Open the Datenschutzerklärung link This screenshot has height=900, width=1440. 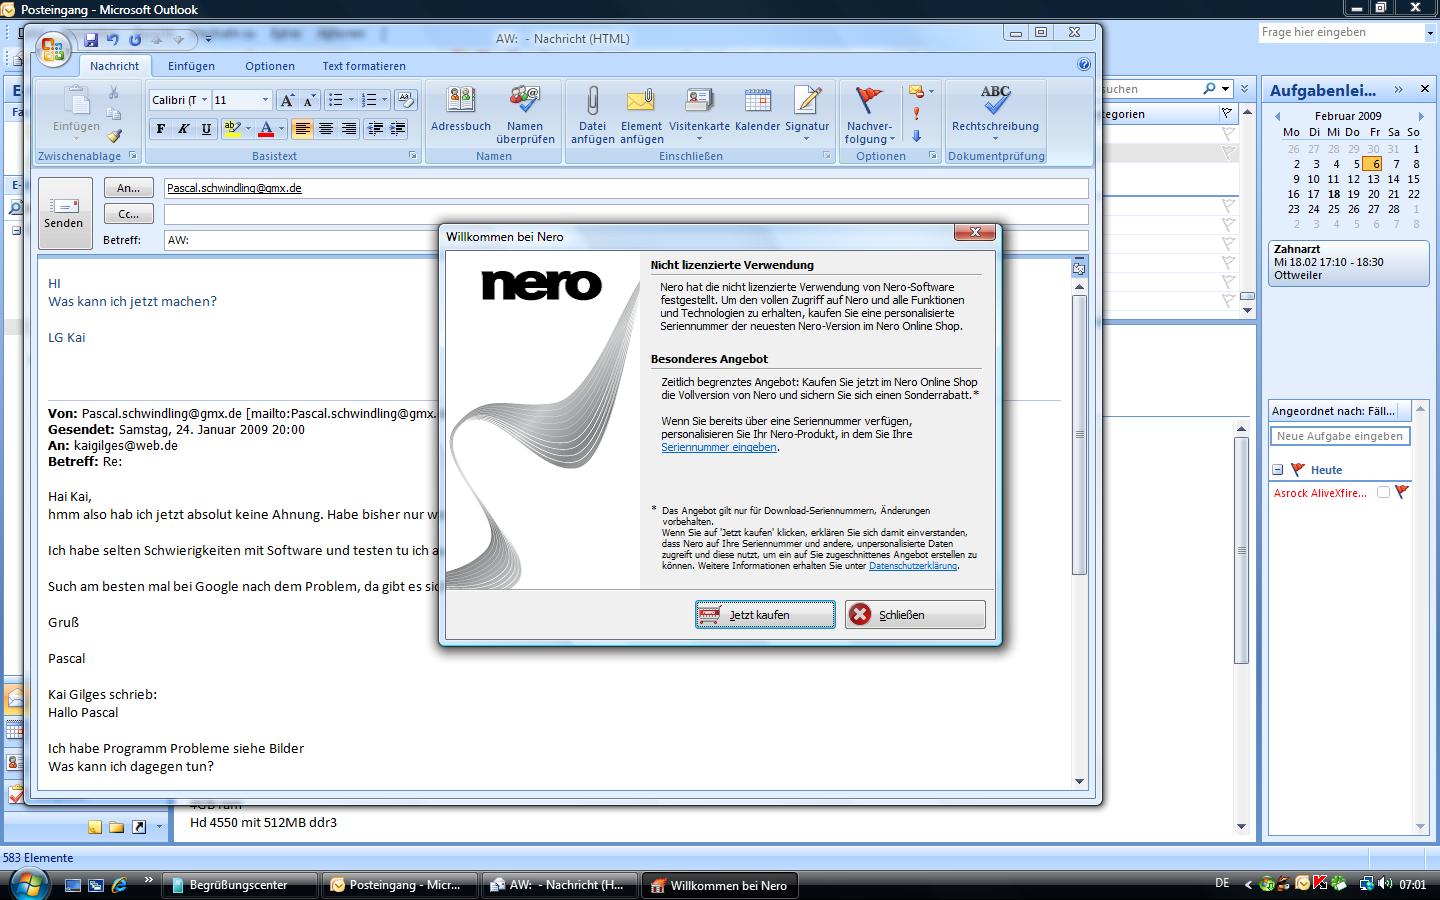click(x=913, y=566)
